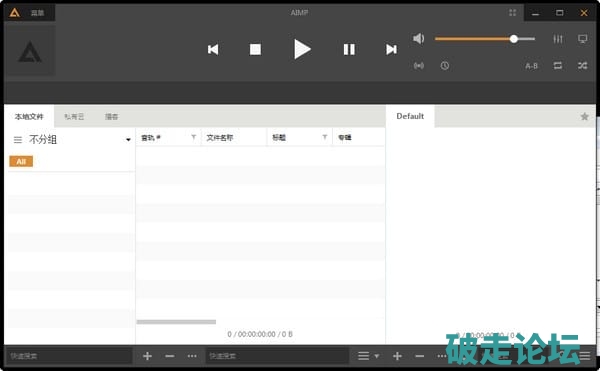600x371 pixels.
Task: Stop playback with the square button
Action: tap(255, 49)
